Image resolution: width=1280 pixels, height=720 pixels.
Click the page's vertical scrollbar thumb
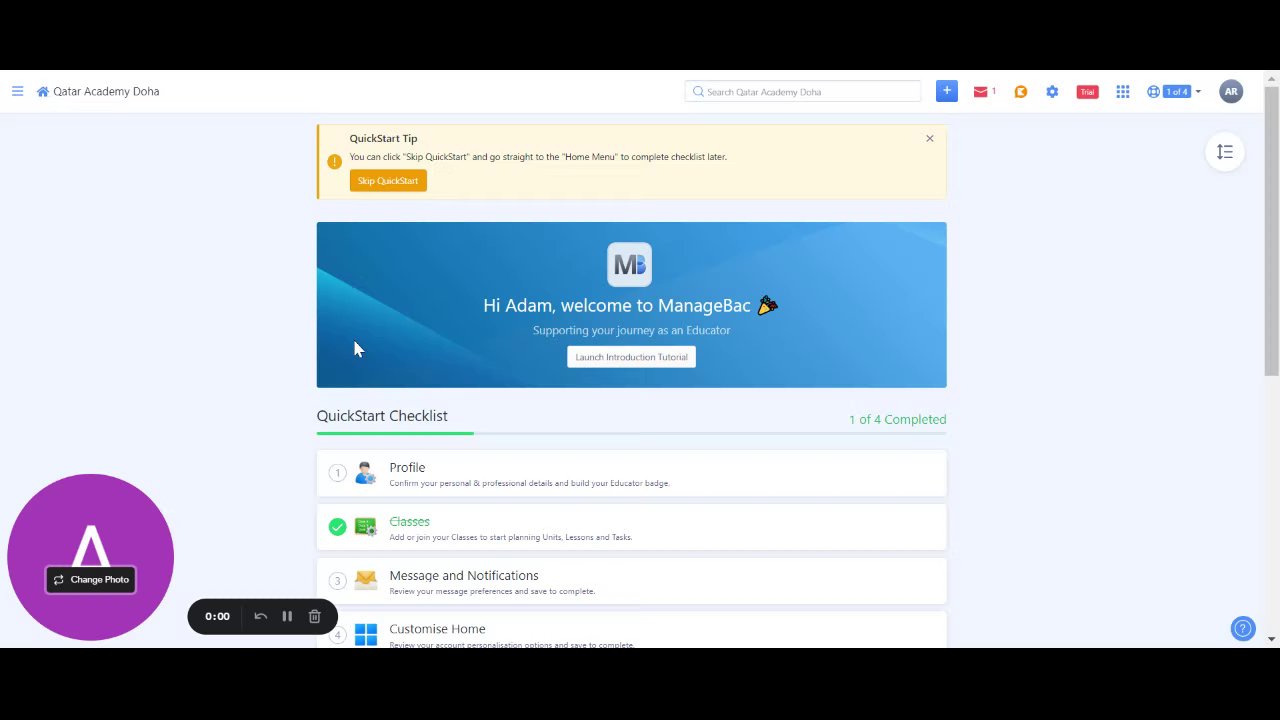coord(1272,232)
